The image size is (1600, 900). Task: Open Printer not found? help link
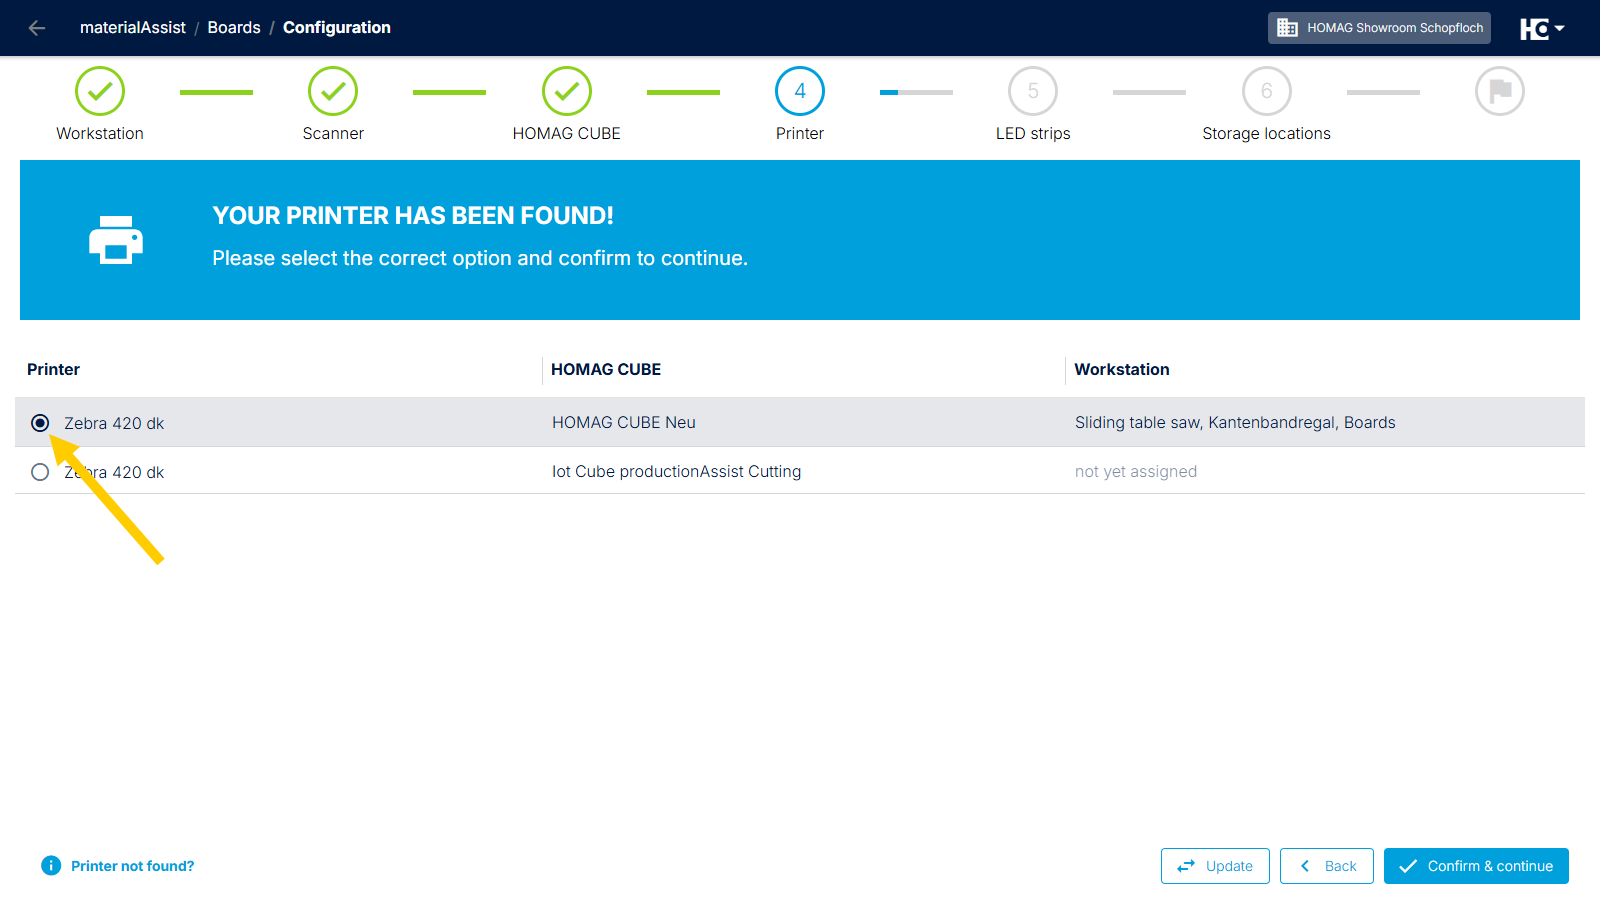(x=133, y=866)
